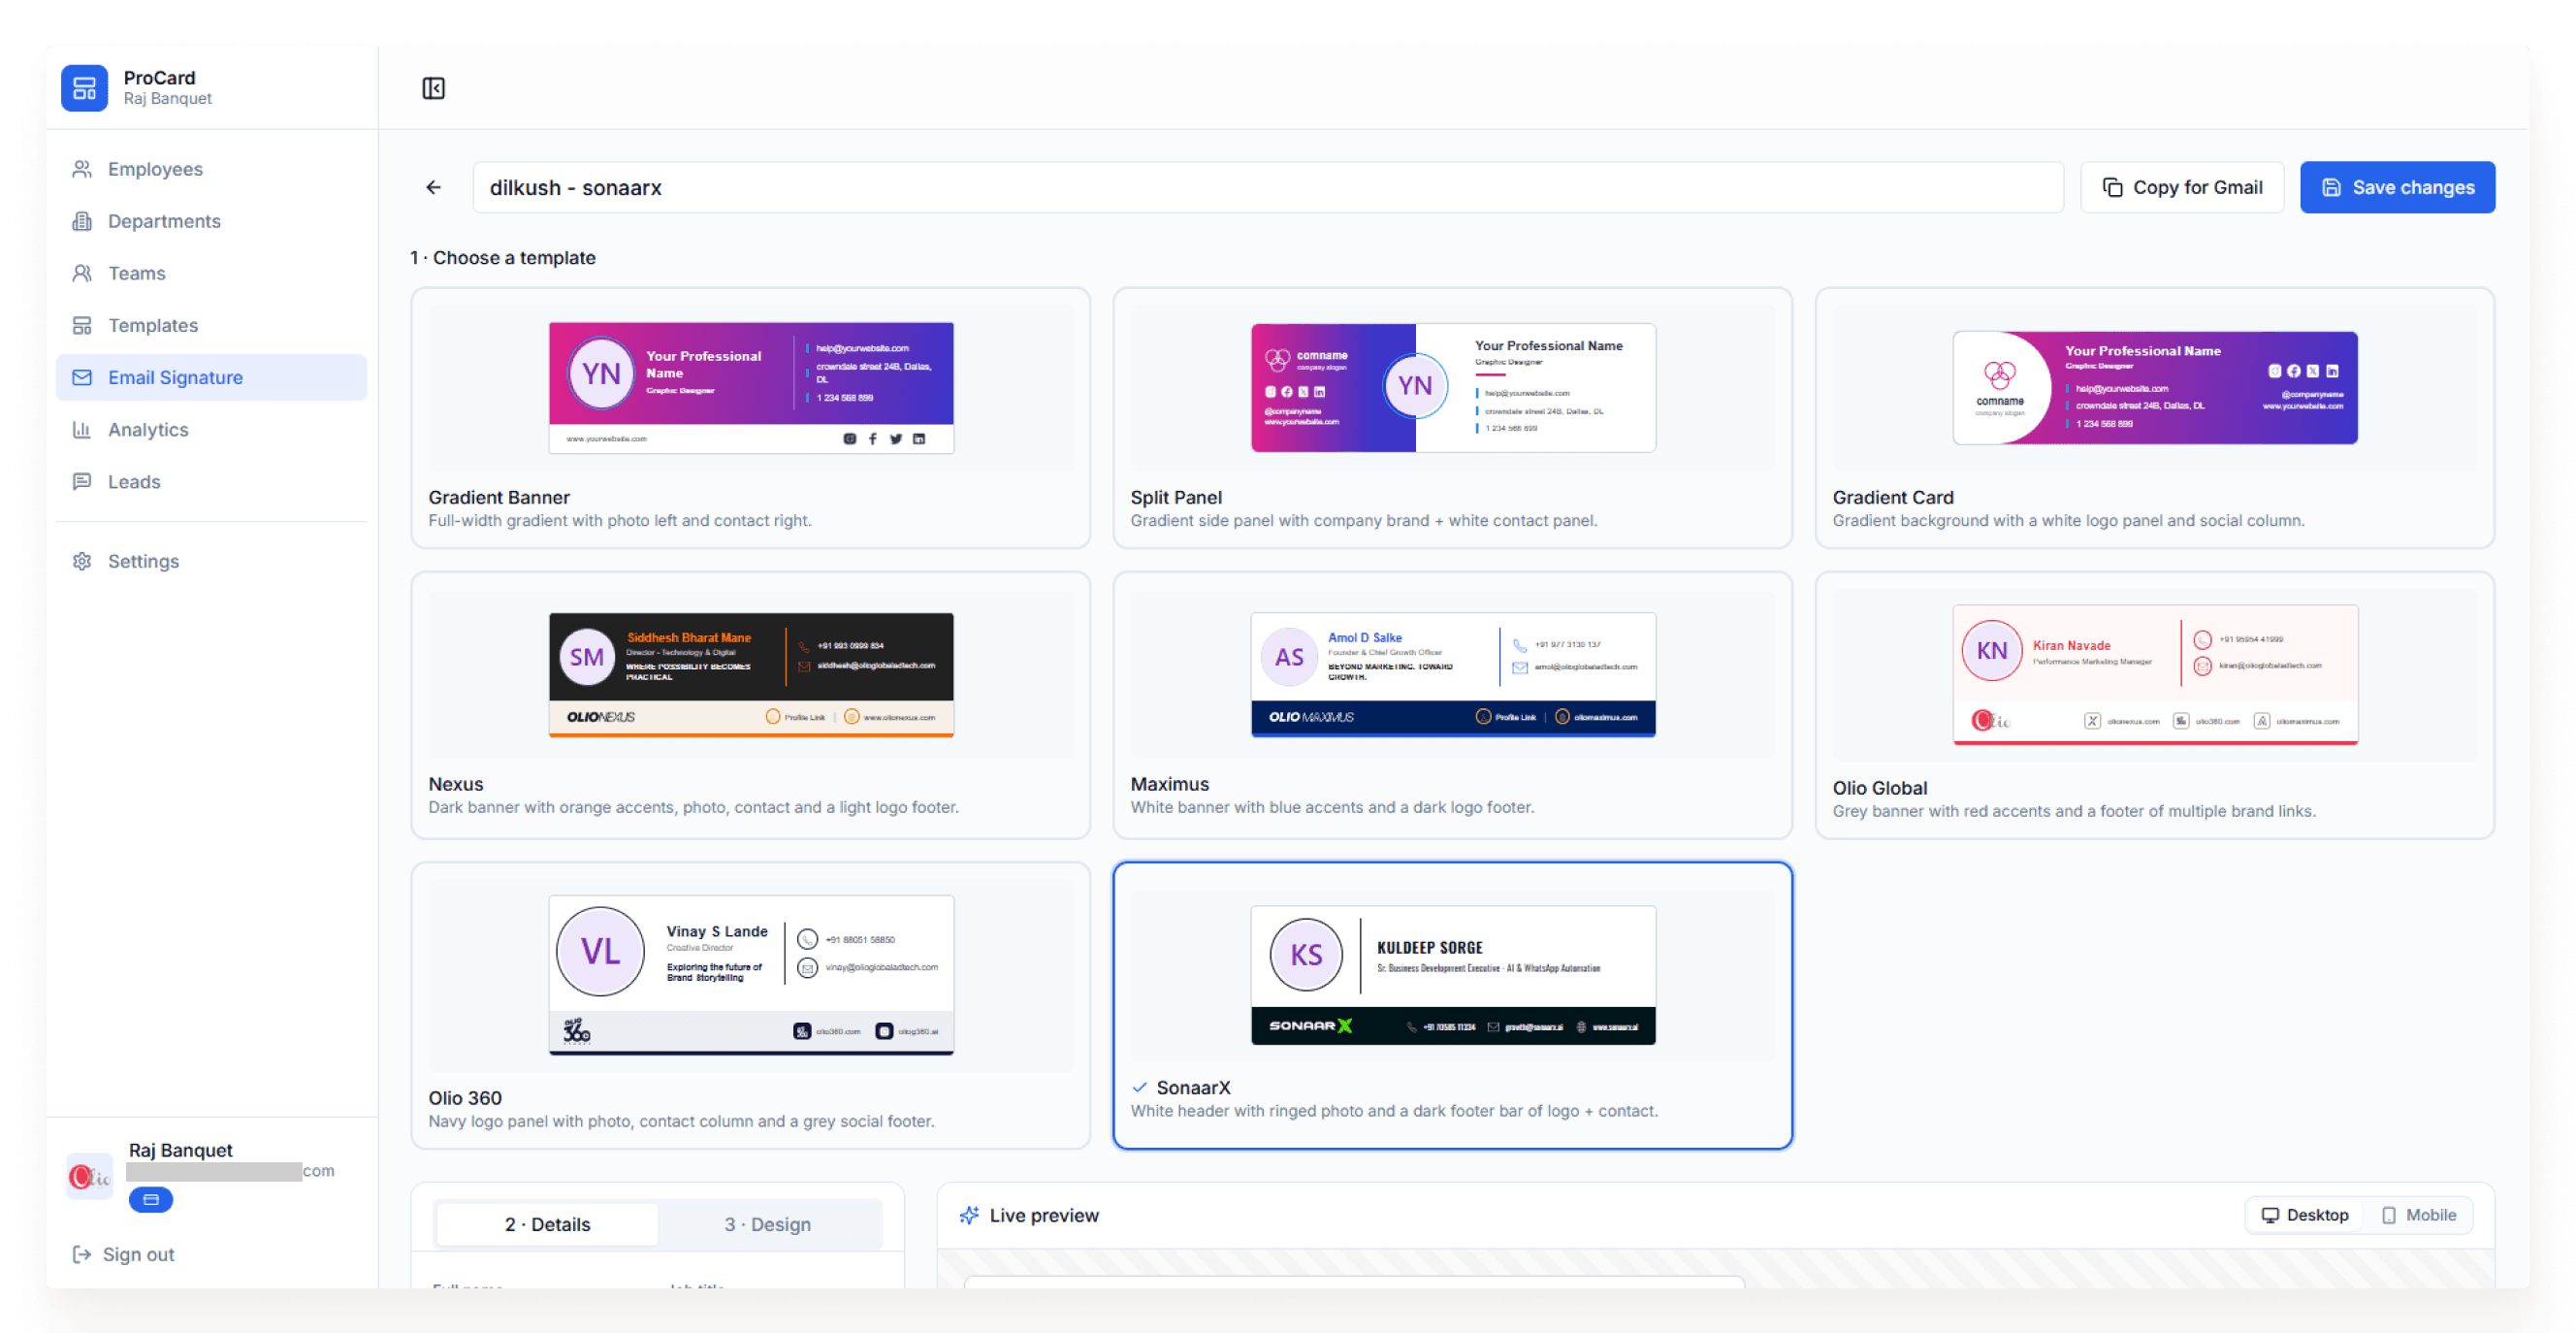Go back using the left arrow icon
Viewport: 2576px width, 1333px height.
pos(433,187)
